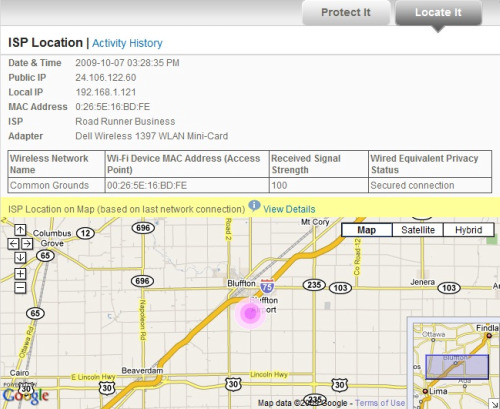Click the signal strength value 100
Screen dimensions: 500x409
click(319, 185)
